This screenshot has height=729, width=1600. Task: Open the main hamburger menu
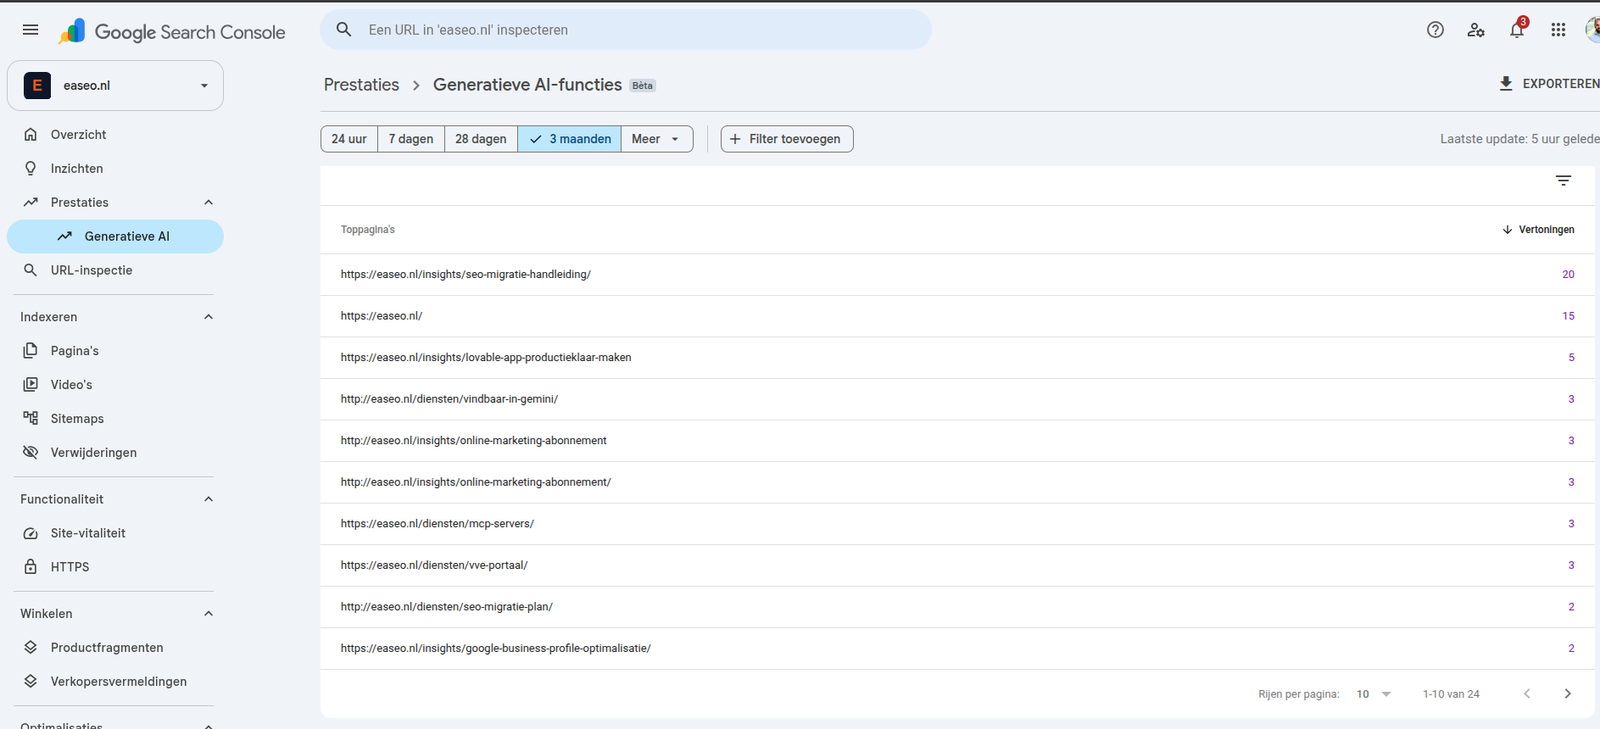(x=31, y=30)
